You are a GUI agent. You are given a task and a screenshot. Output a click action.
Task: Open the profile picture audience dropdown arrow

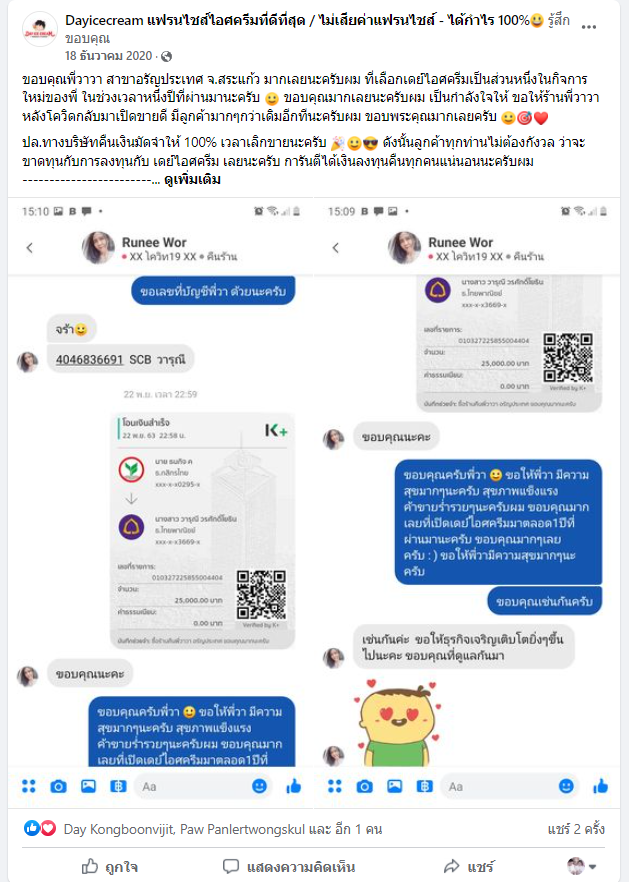coord(592,867)
